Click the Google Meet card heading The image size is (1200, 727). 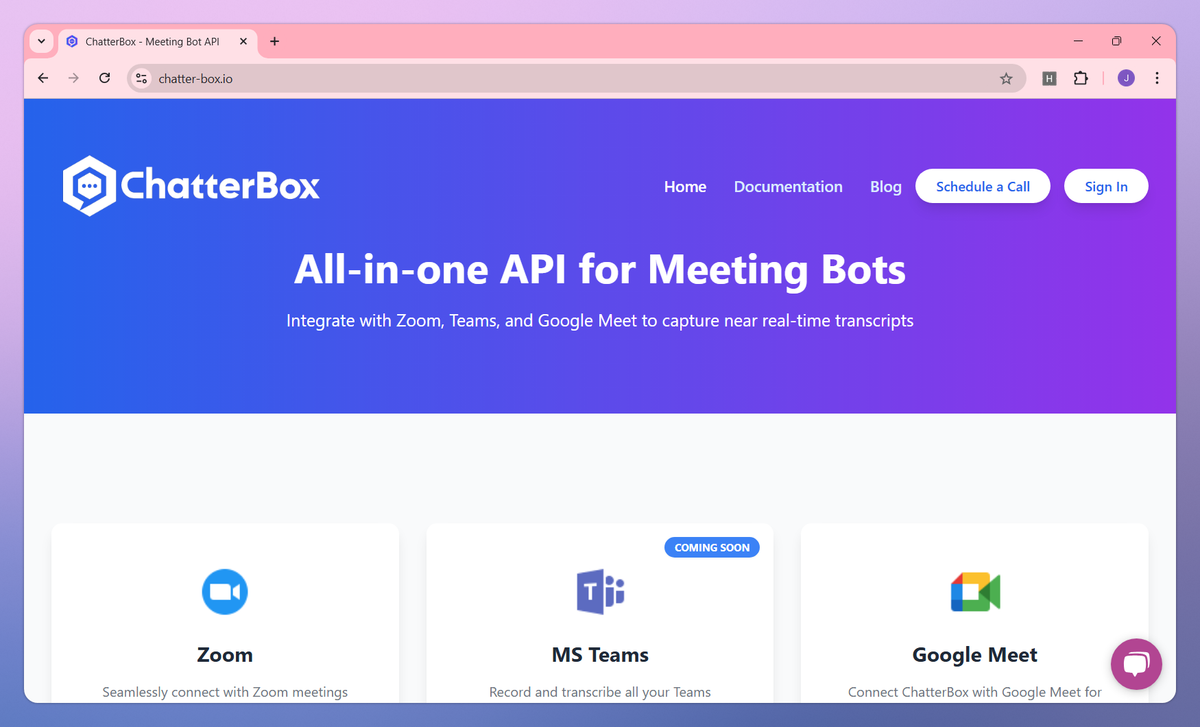pos(975,655)
